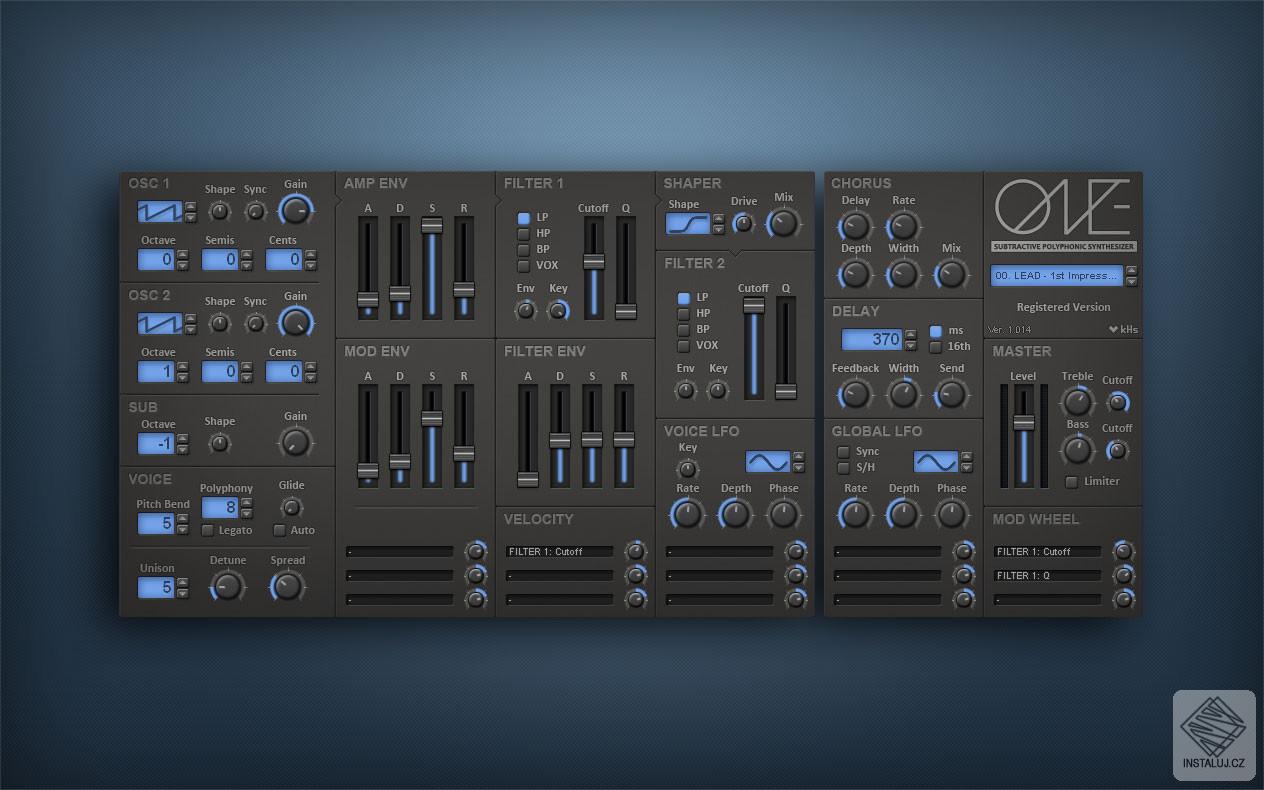
Task: Click the SUB Gain knob
Action: pos(295,442)
